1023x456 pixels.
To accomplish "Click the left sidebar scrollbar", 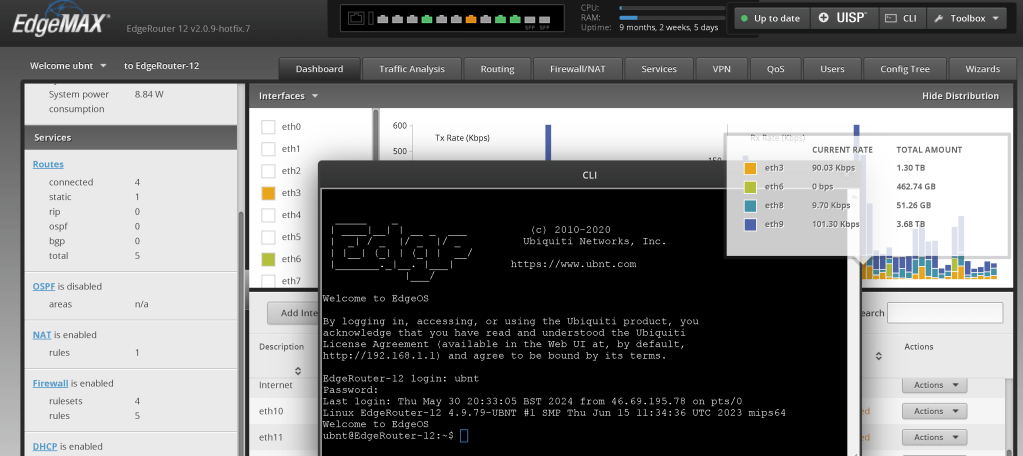I will click(x=241, y=333).
